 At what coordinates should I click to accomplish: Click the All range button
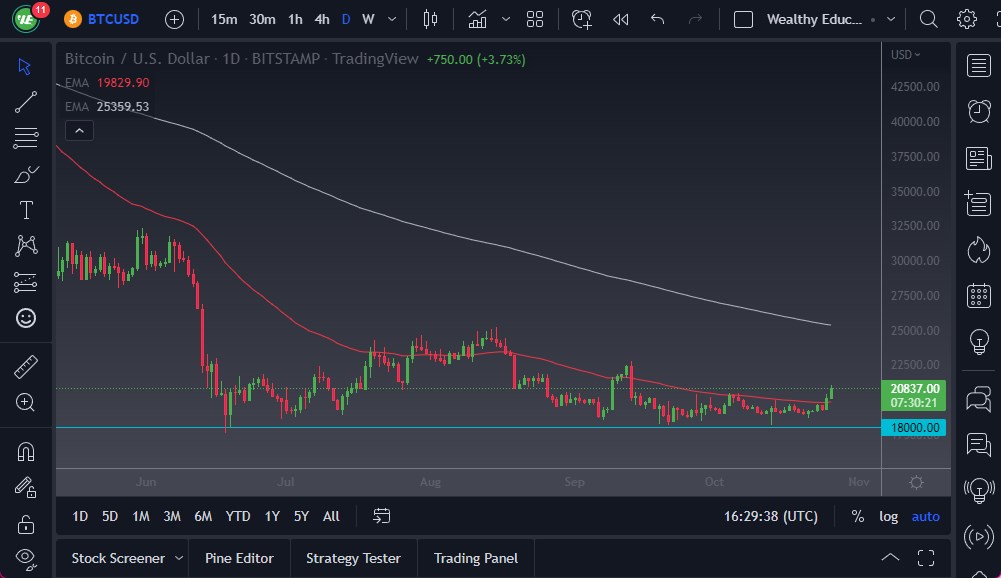click(331, 516)
